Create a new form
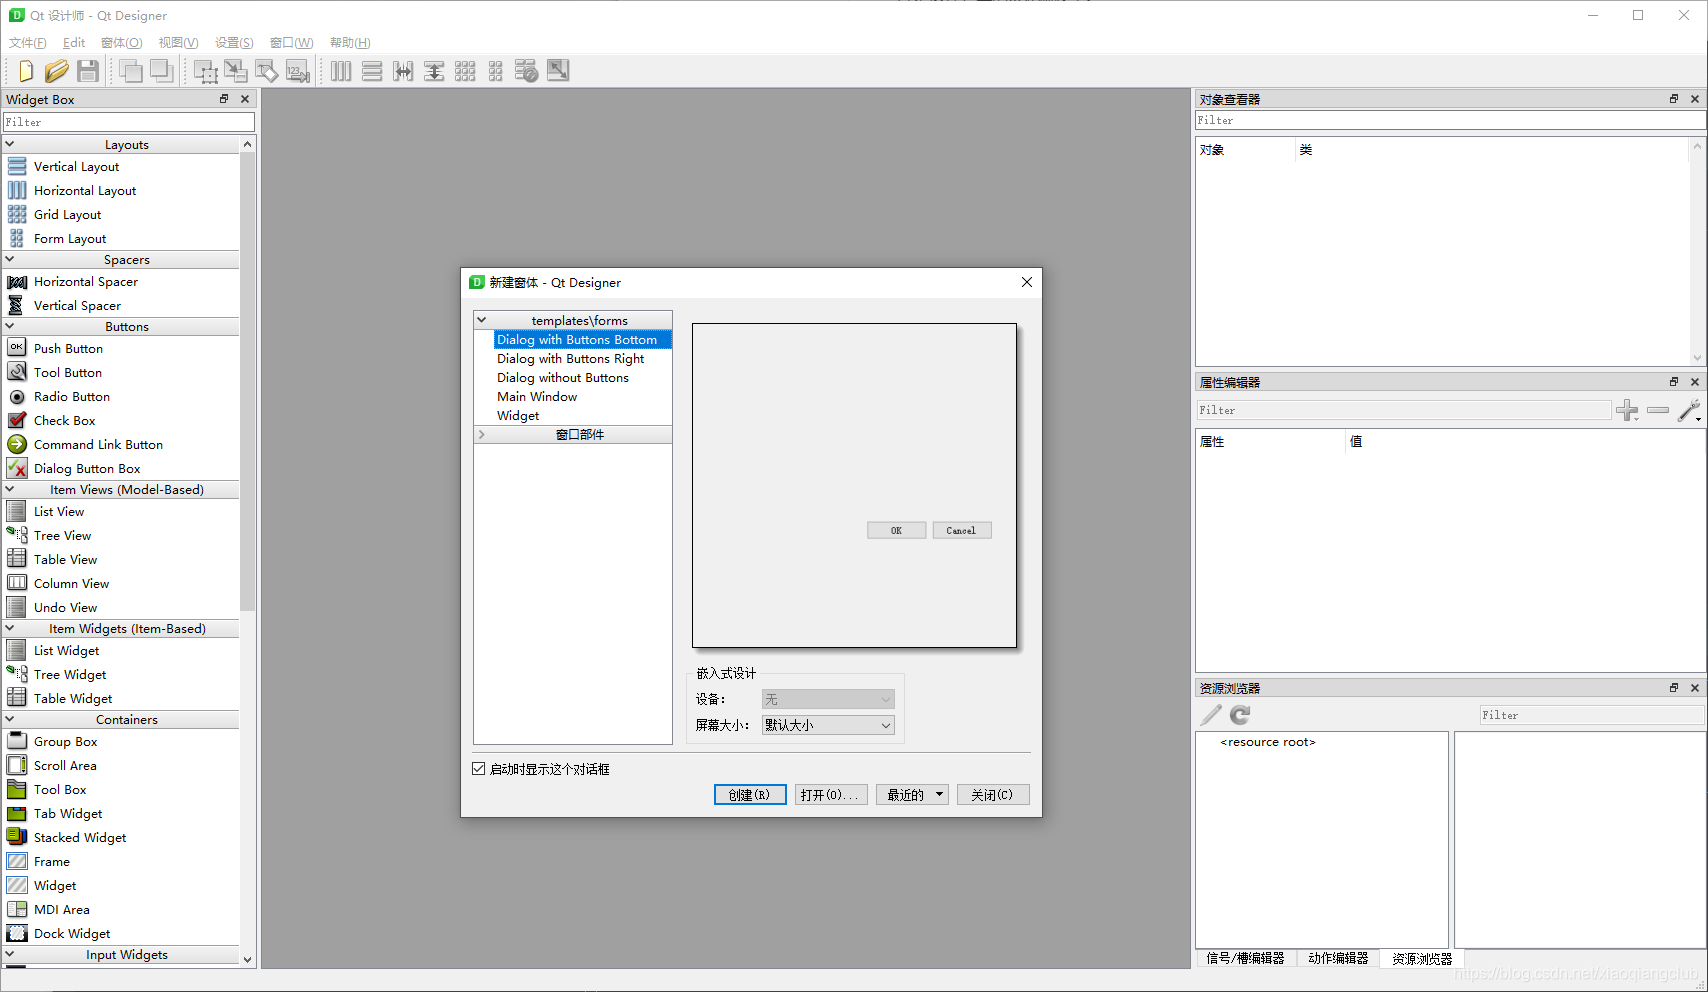 coord(25,70)
